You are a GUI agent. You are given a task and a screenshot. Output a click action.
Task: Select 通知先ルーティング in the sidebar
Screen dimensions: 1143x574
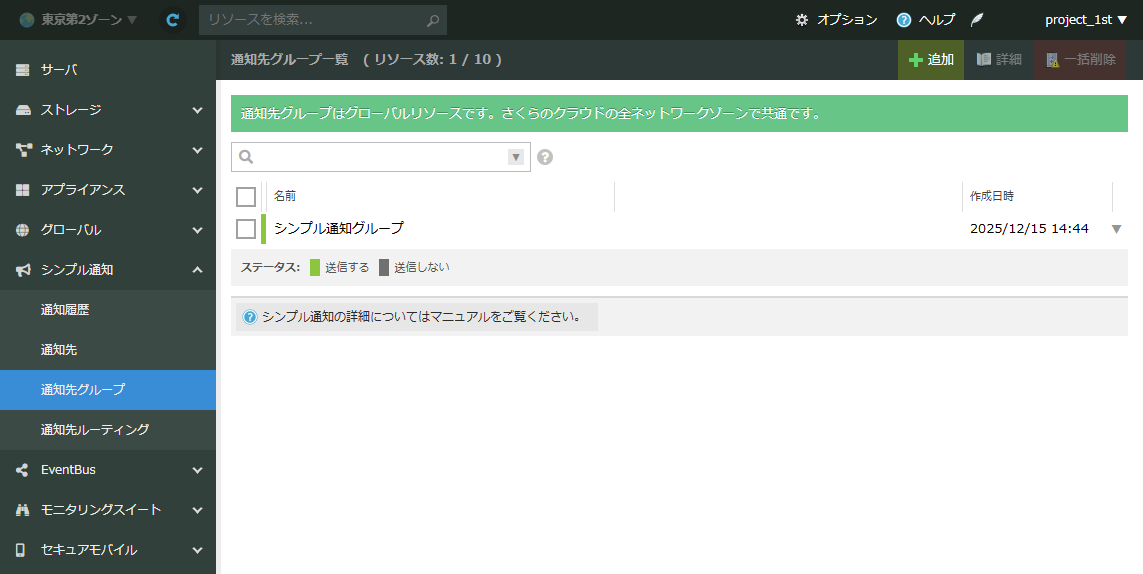click(95, 430)
